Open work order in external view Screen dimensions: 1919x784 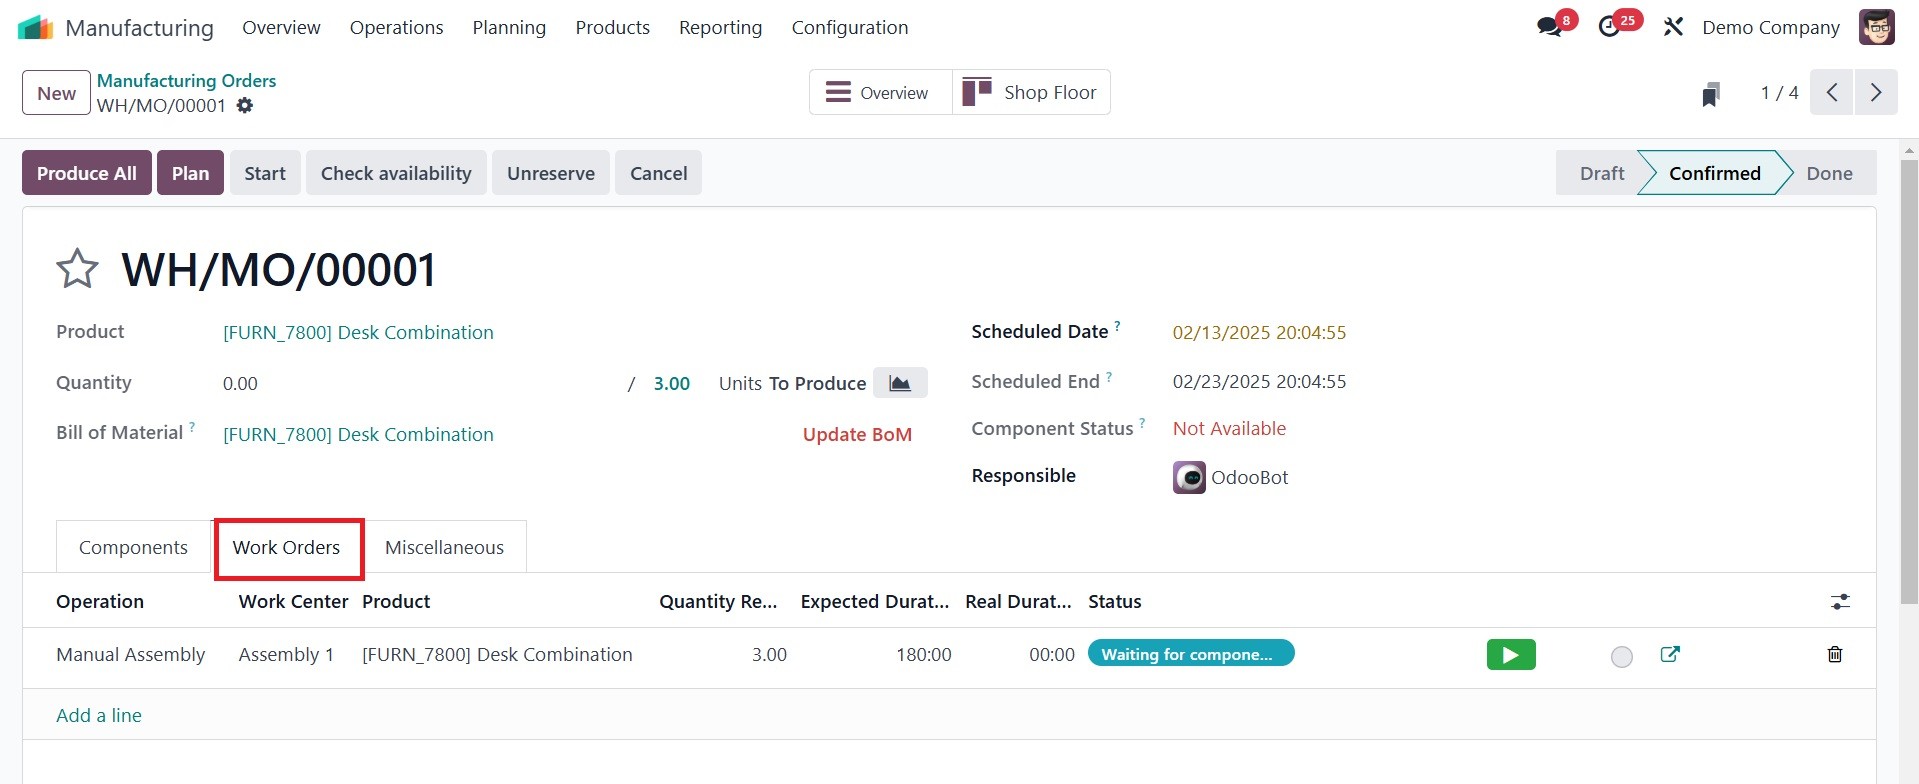coord(1670,654)
